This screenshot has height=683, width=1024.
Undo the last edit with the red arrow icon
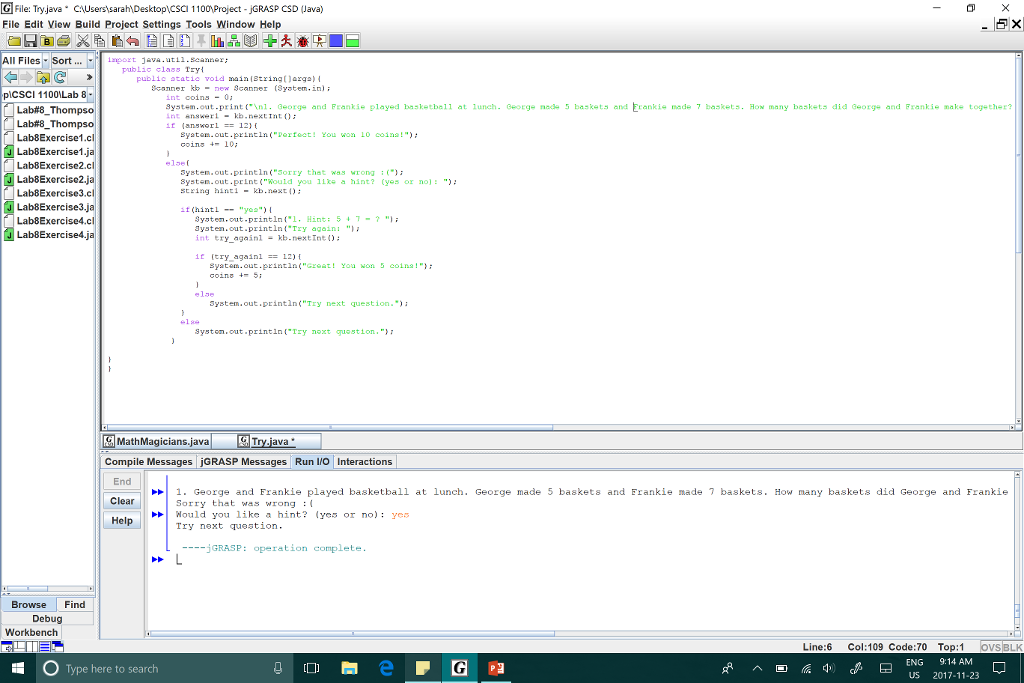click(x=133, y=40)
